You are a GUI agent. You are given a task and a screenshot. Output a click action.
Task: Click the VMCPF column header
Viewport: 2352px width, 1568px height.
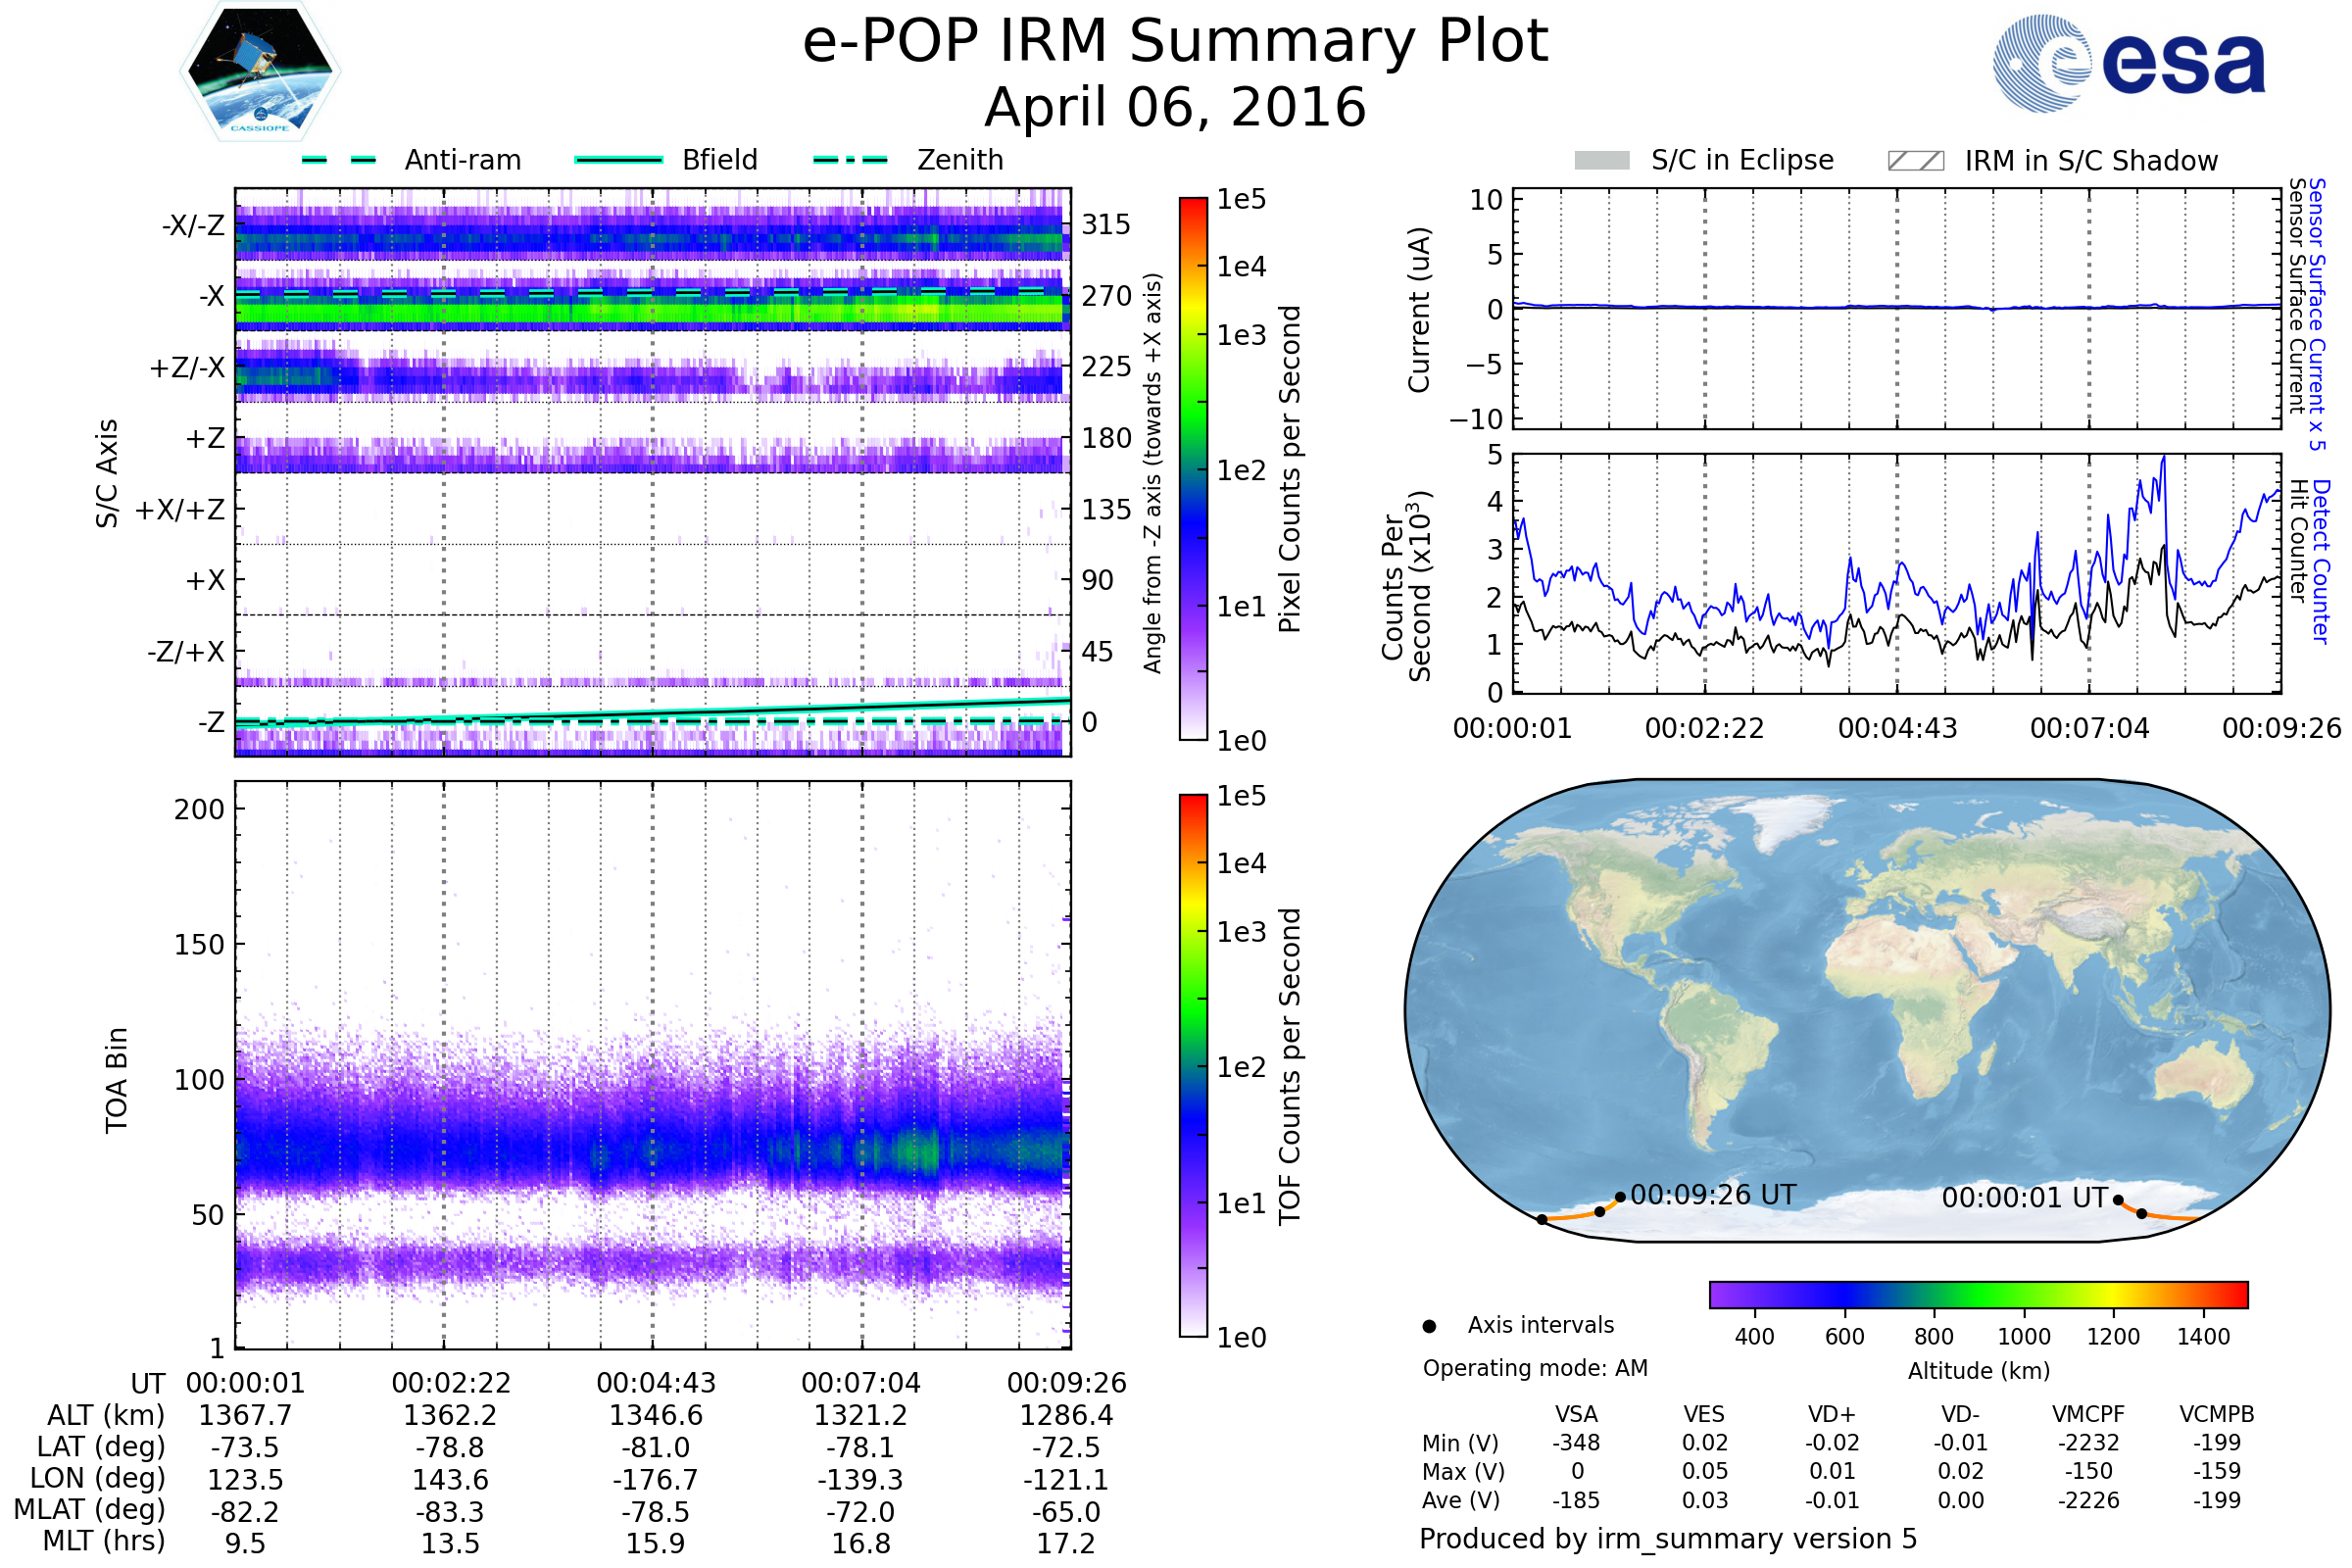pyautogui.click(x=2088, y=1414)
